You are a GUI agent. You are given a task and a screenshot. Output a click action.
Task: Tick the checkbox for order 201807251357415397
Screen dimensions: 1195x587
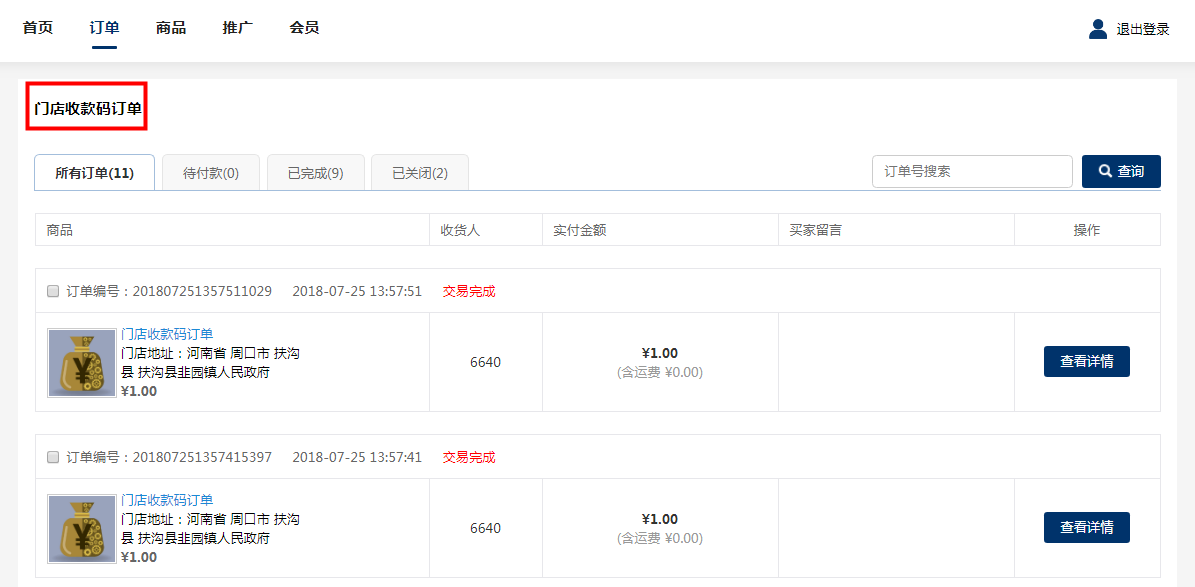click(x=53, y=458)
